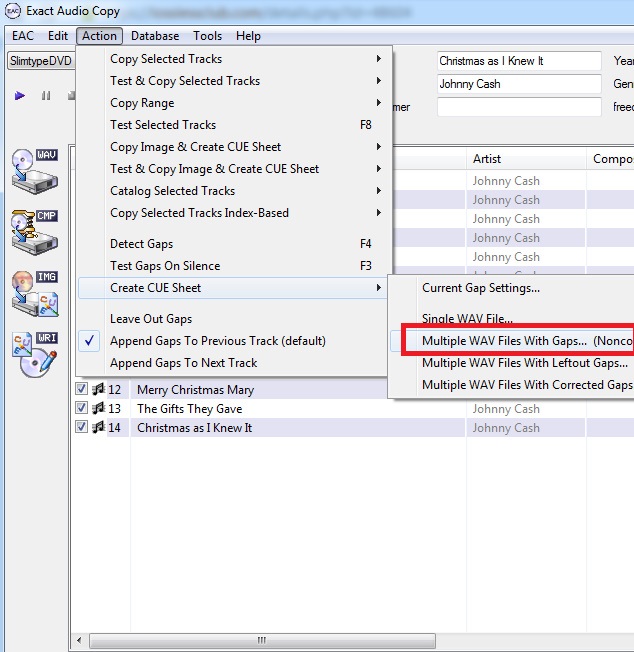634x652 pixels.
Task: Select track 14 Christmas as I Knew It
Action: point(195,428)
